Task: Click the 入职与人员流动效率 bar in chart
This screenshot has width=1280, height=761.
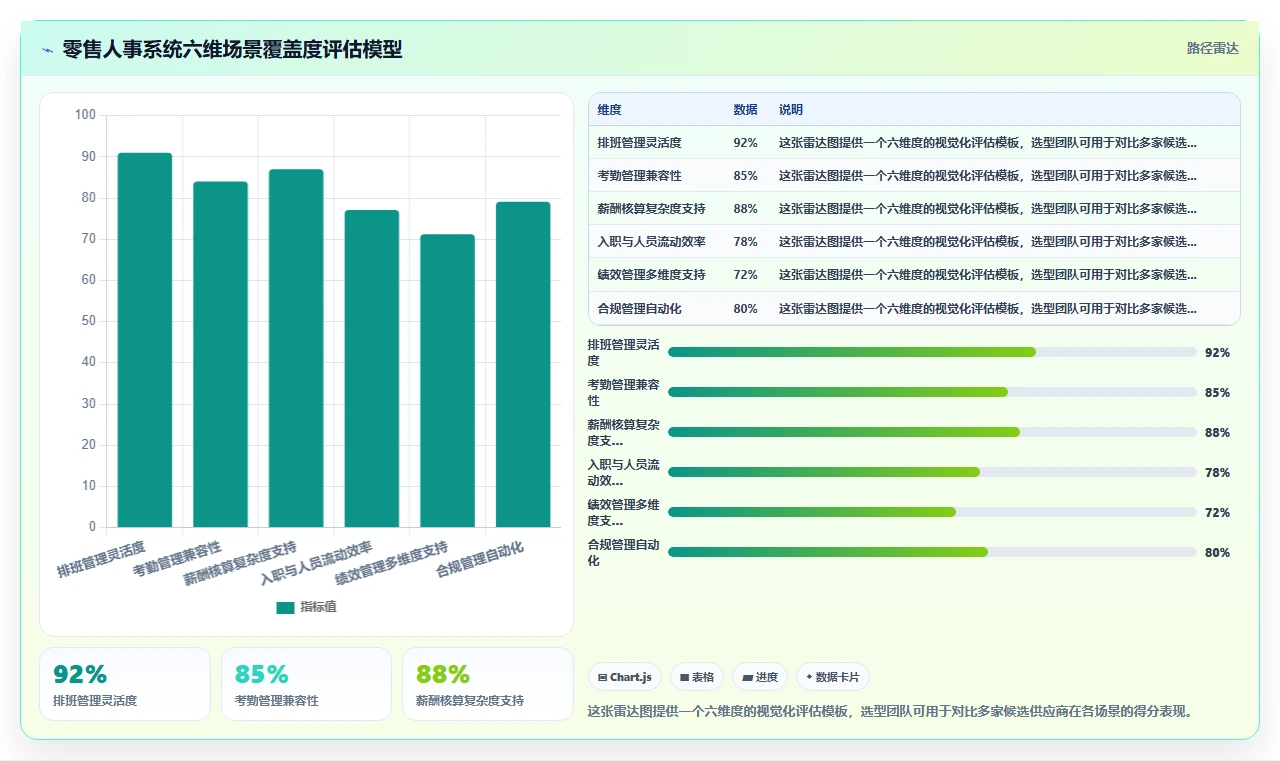Action: tap(372, 369)
